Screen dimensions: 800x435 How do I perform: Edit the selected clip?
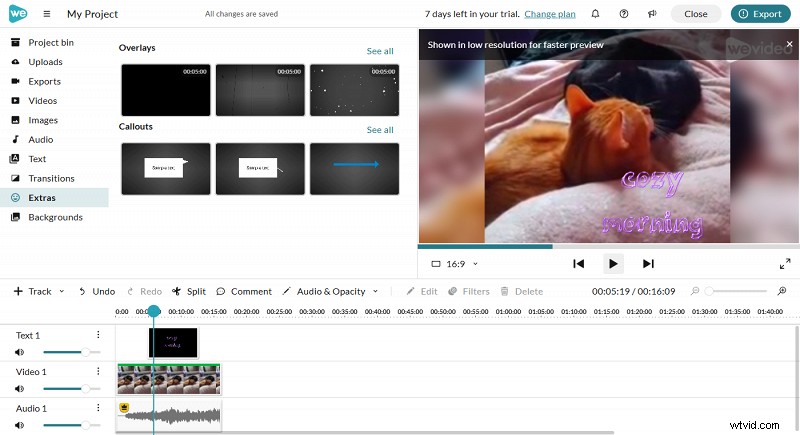coord(422,291)
